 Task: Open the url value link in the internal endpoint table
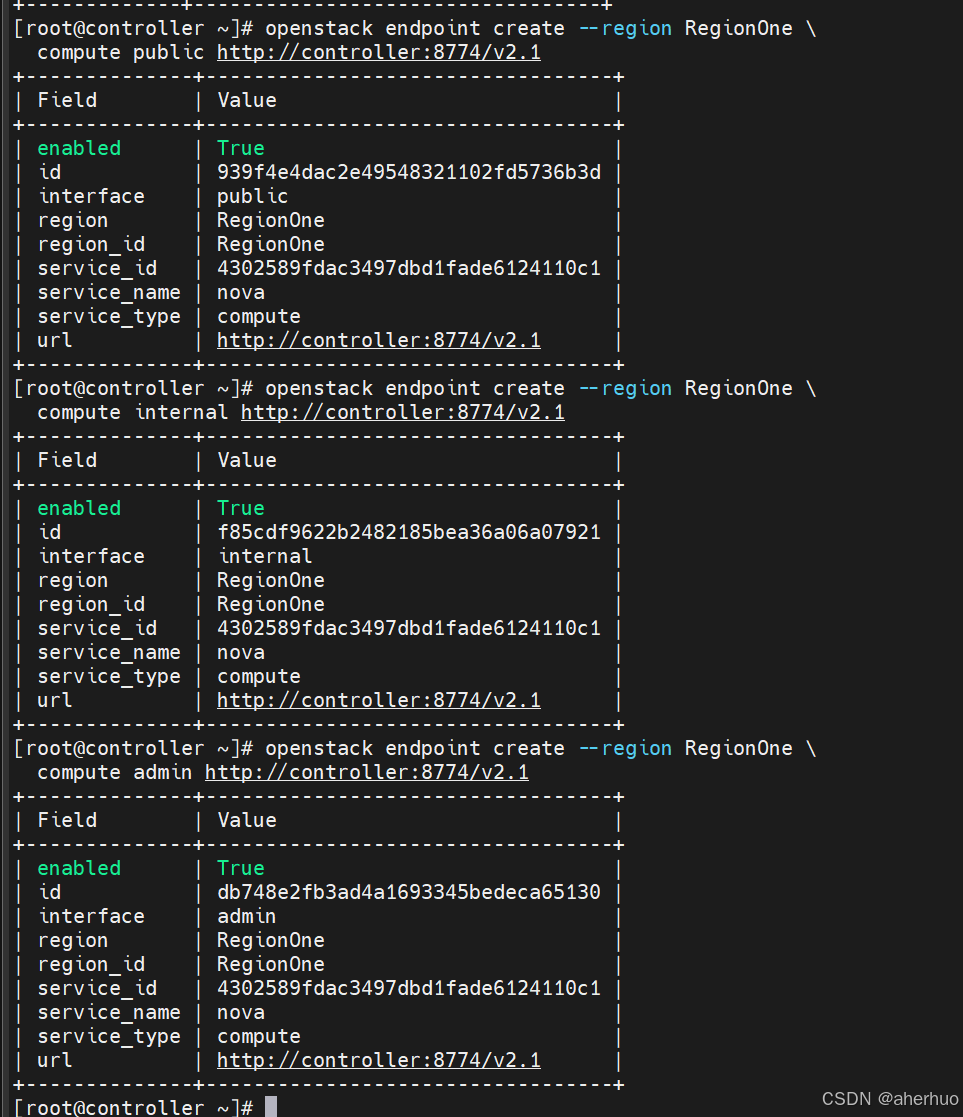[x=378, y=700]
